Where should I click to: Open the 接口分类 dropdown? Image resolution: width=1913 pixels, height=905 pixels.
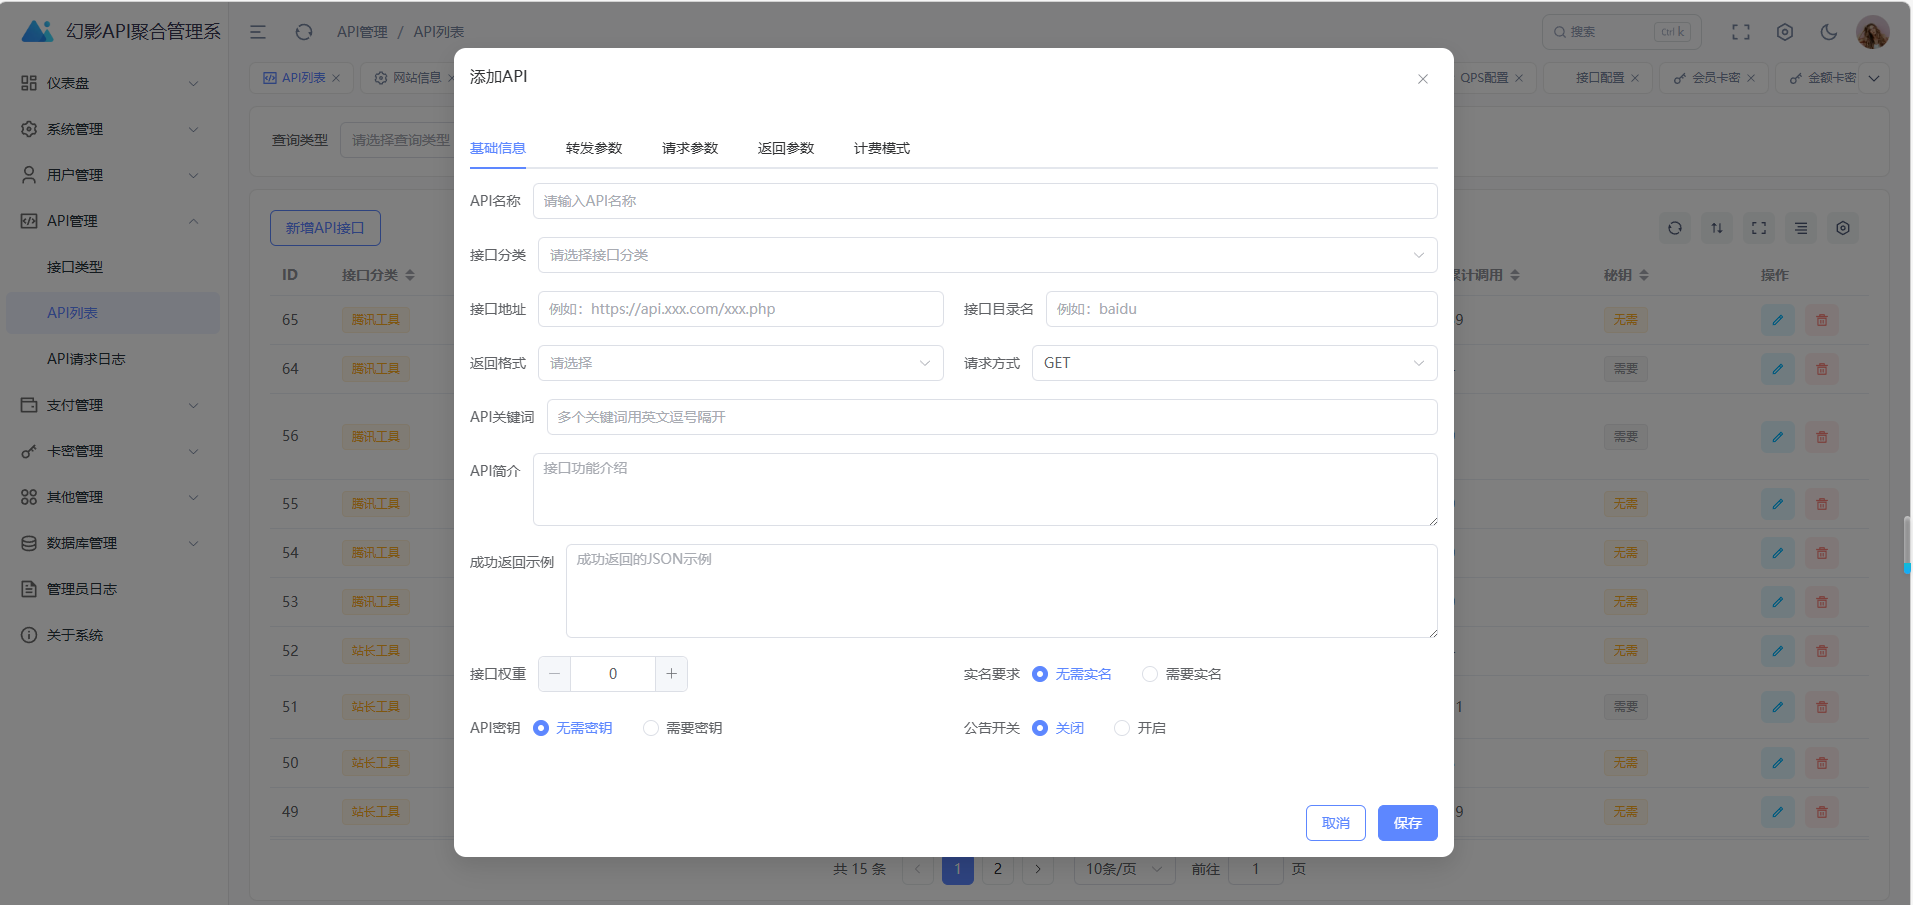[988, 255]
